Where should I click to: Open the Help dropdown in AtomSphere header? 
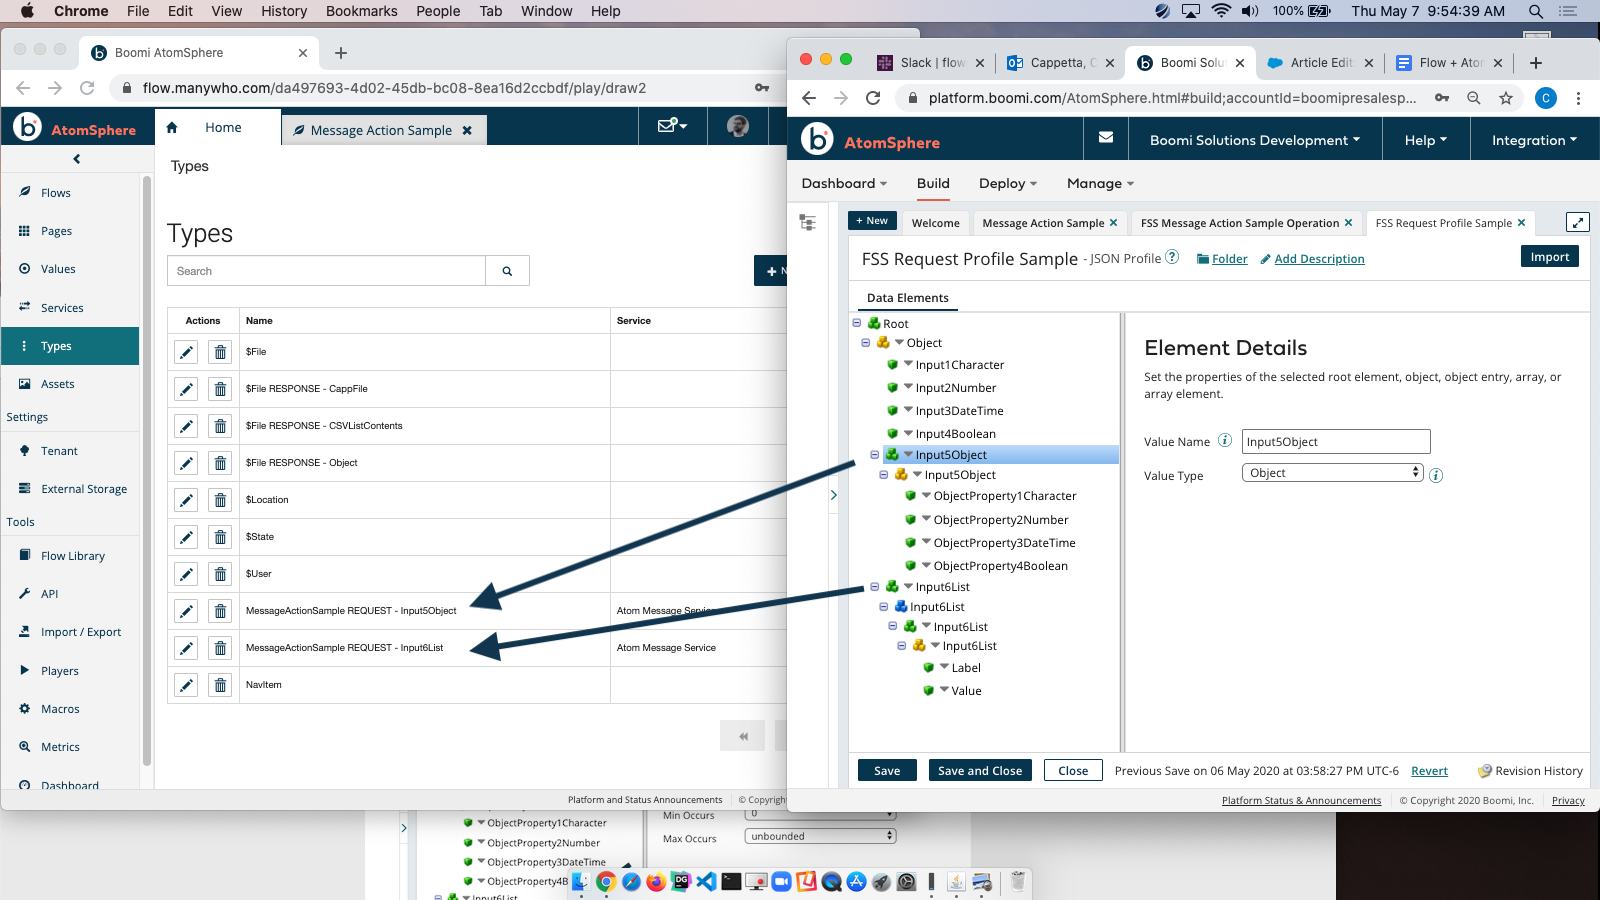pos(1426,140)
